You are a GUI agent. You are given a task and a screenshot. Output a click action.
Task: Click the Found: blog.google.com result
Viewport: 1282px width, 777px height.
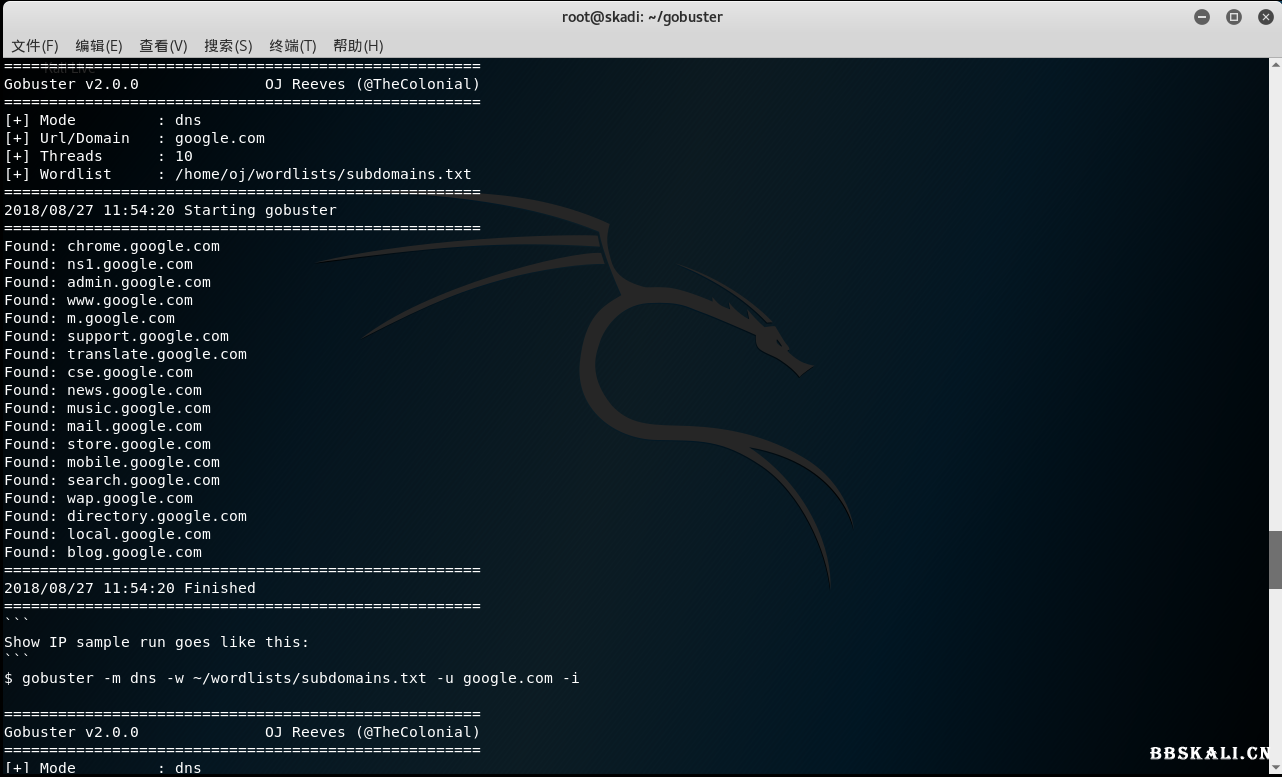(x=103, y=552)
